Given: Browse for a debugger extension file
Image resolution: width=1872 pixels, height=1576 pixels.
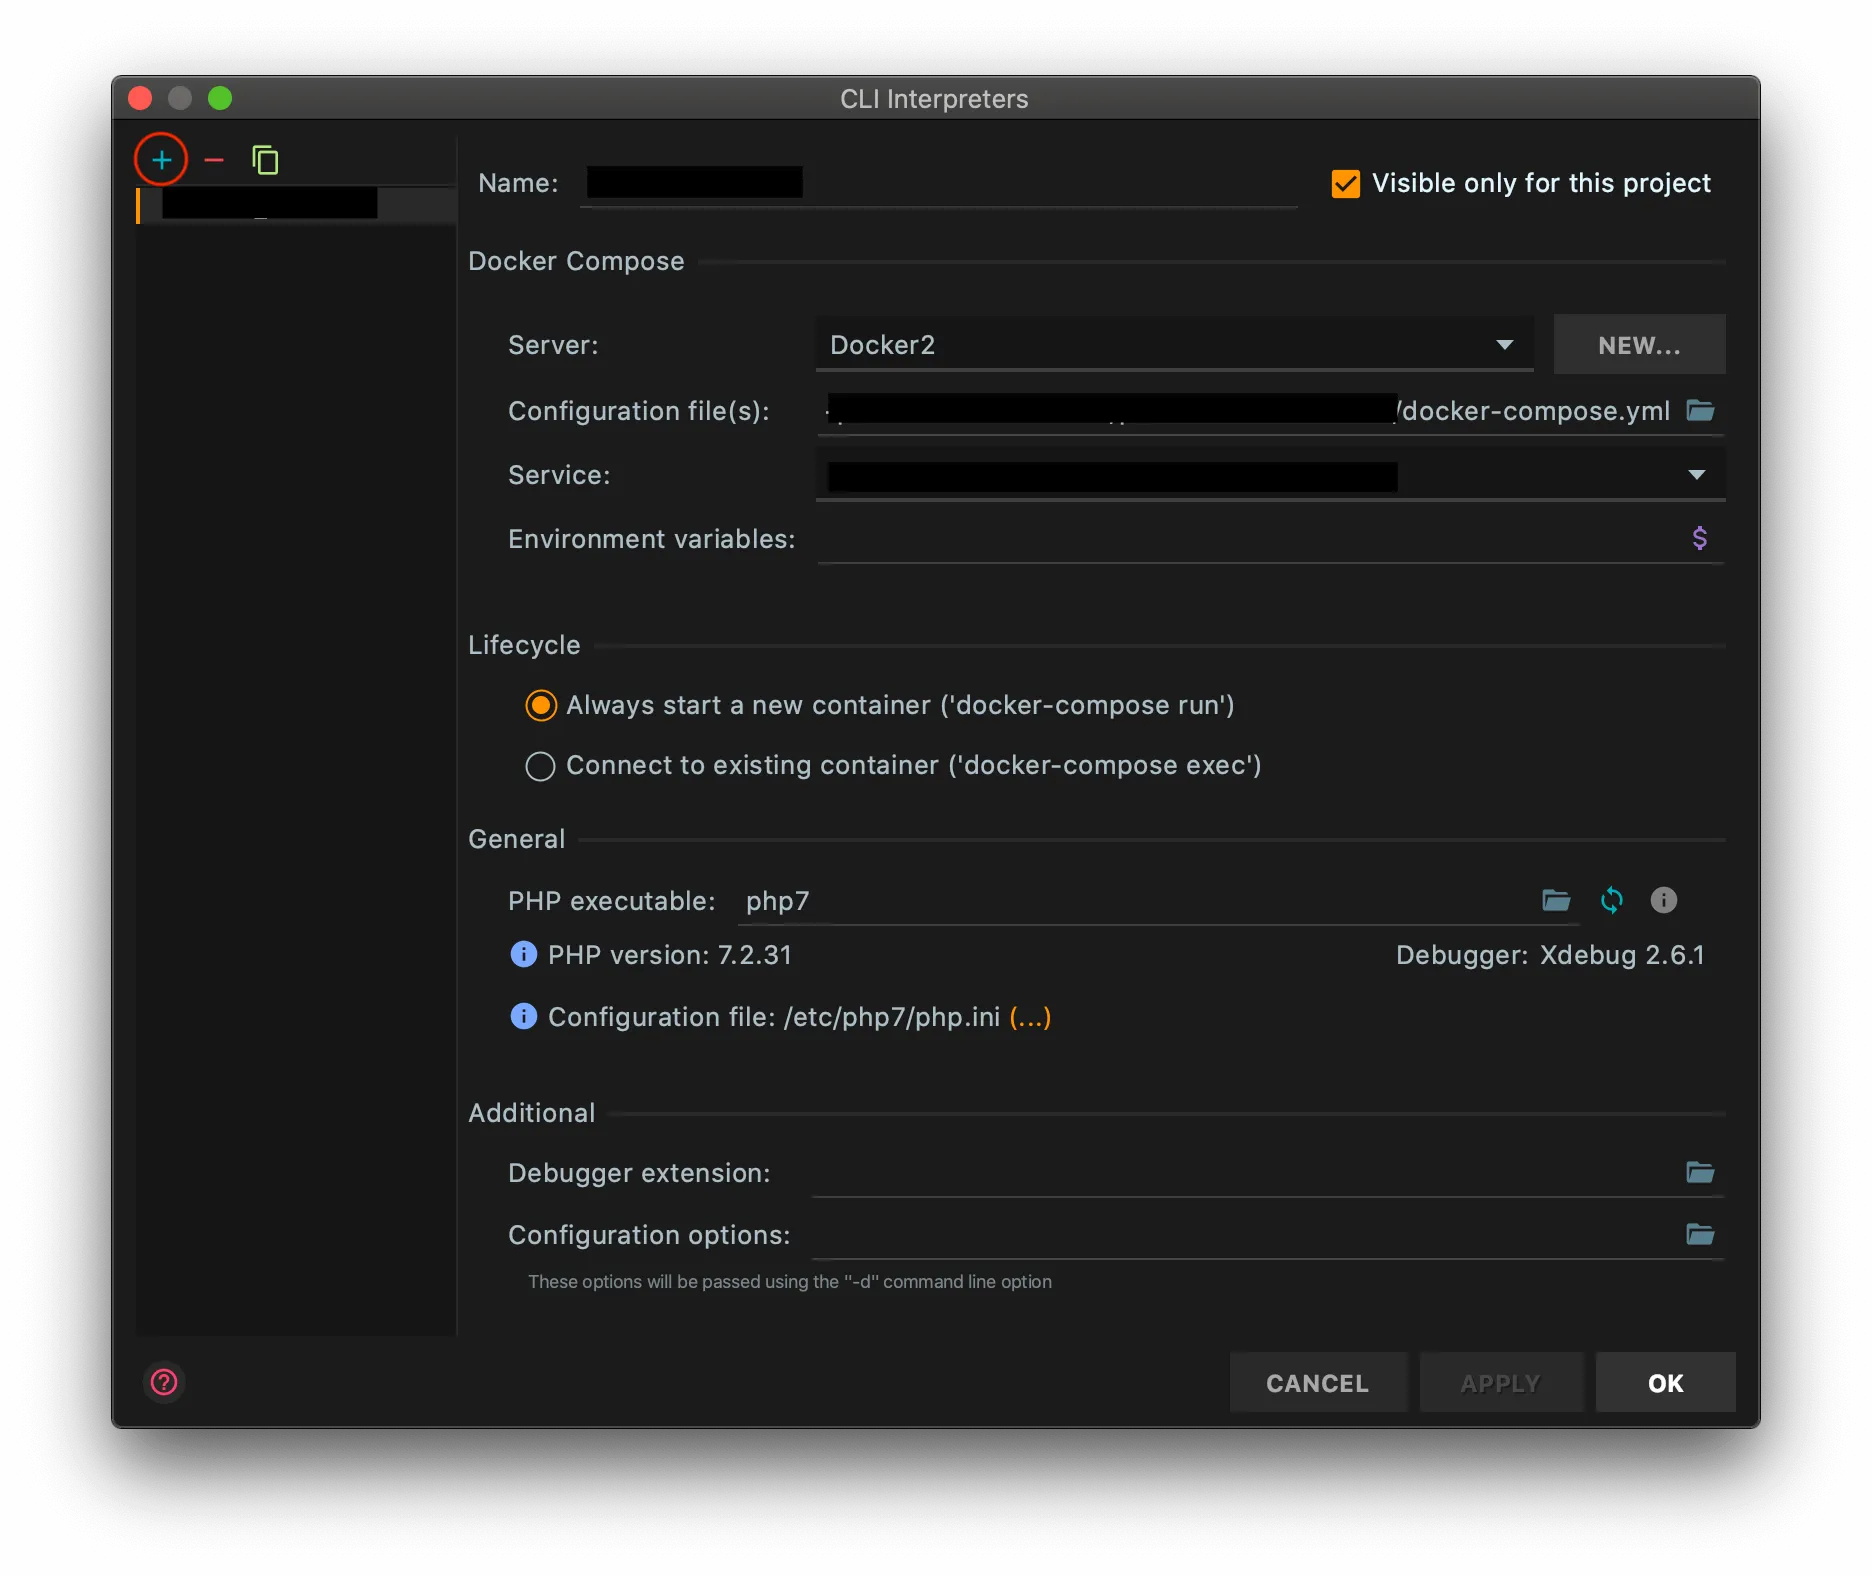Looking at the screenshot, I should click(x=1700, y=1172).
